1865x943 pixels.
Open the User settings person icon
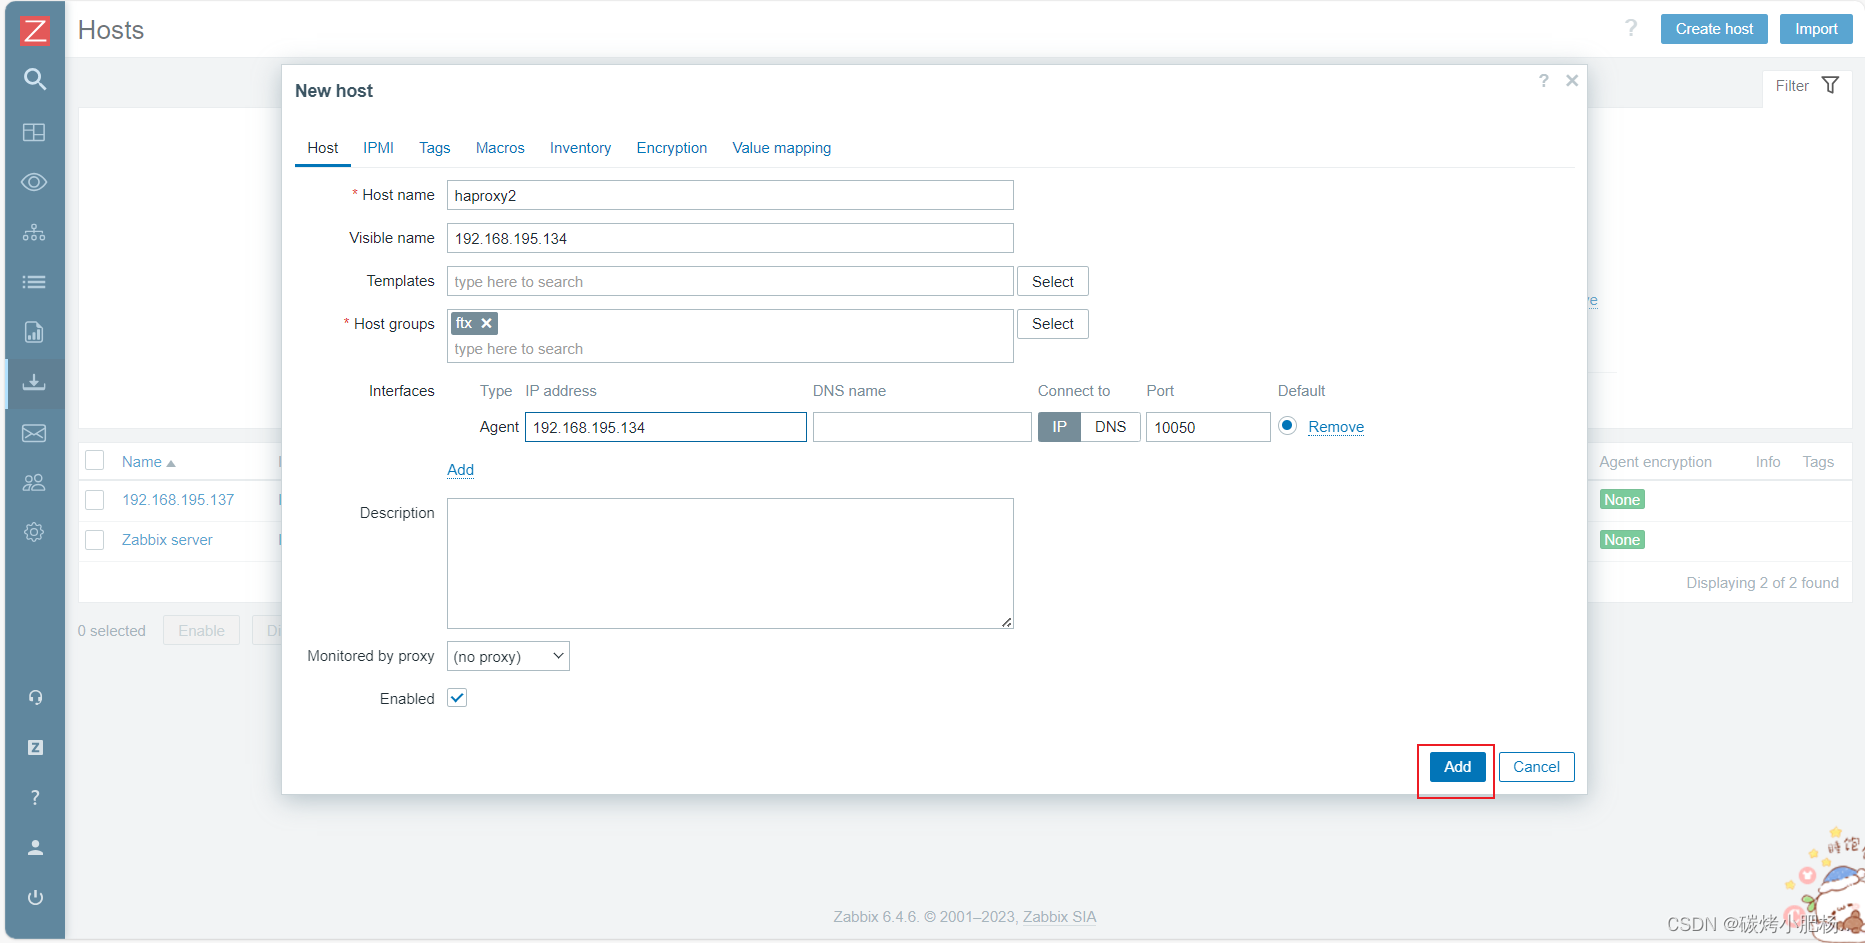coord(35,847)
